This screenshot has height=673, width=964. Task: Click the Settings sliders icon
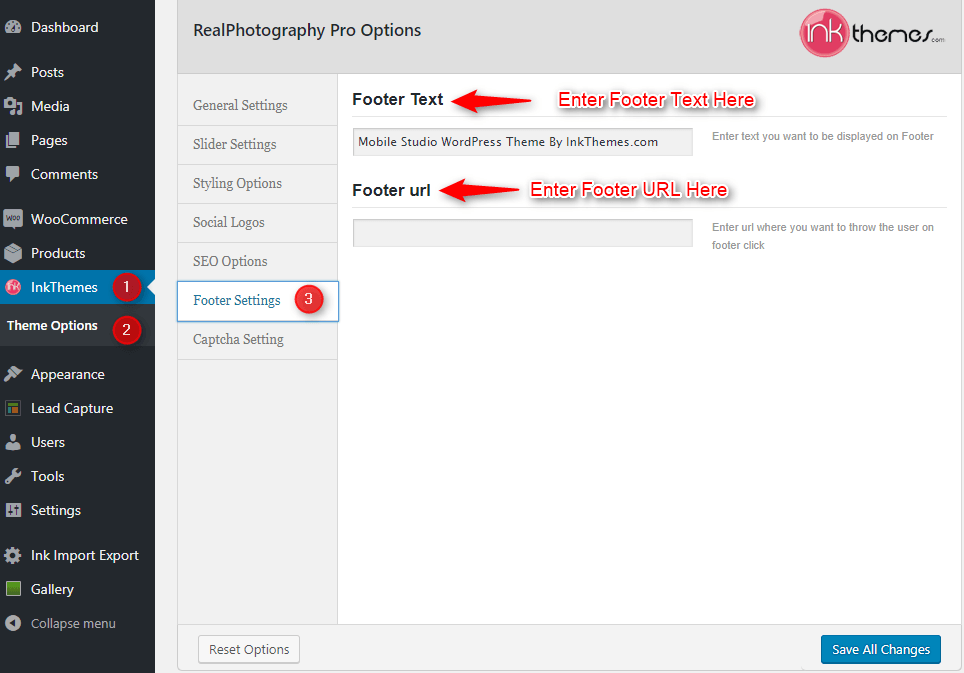pos(13,510)
